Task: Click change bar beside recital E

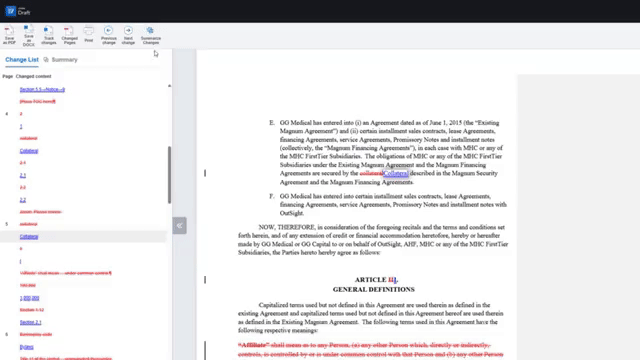Action: point(205,173)
